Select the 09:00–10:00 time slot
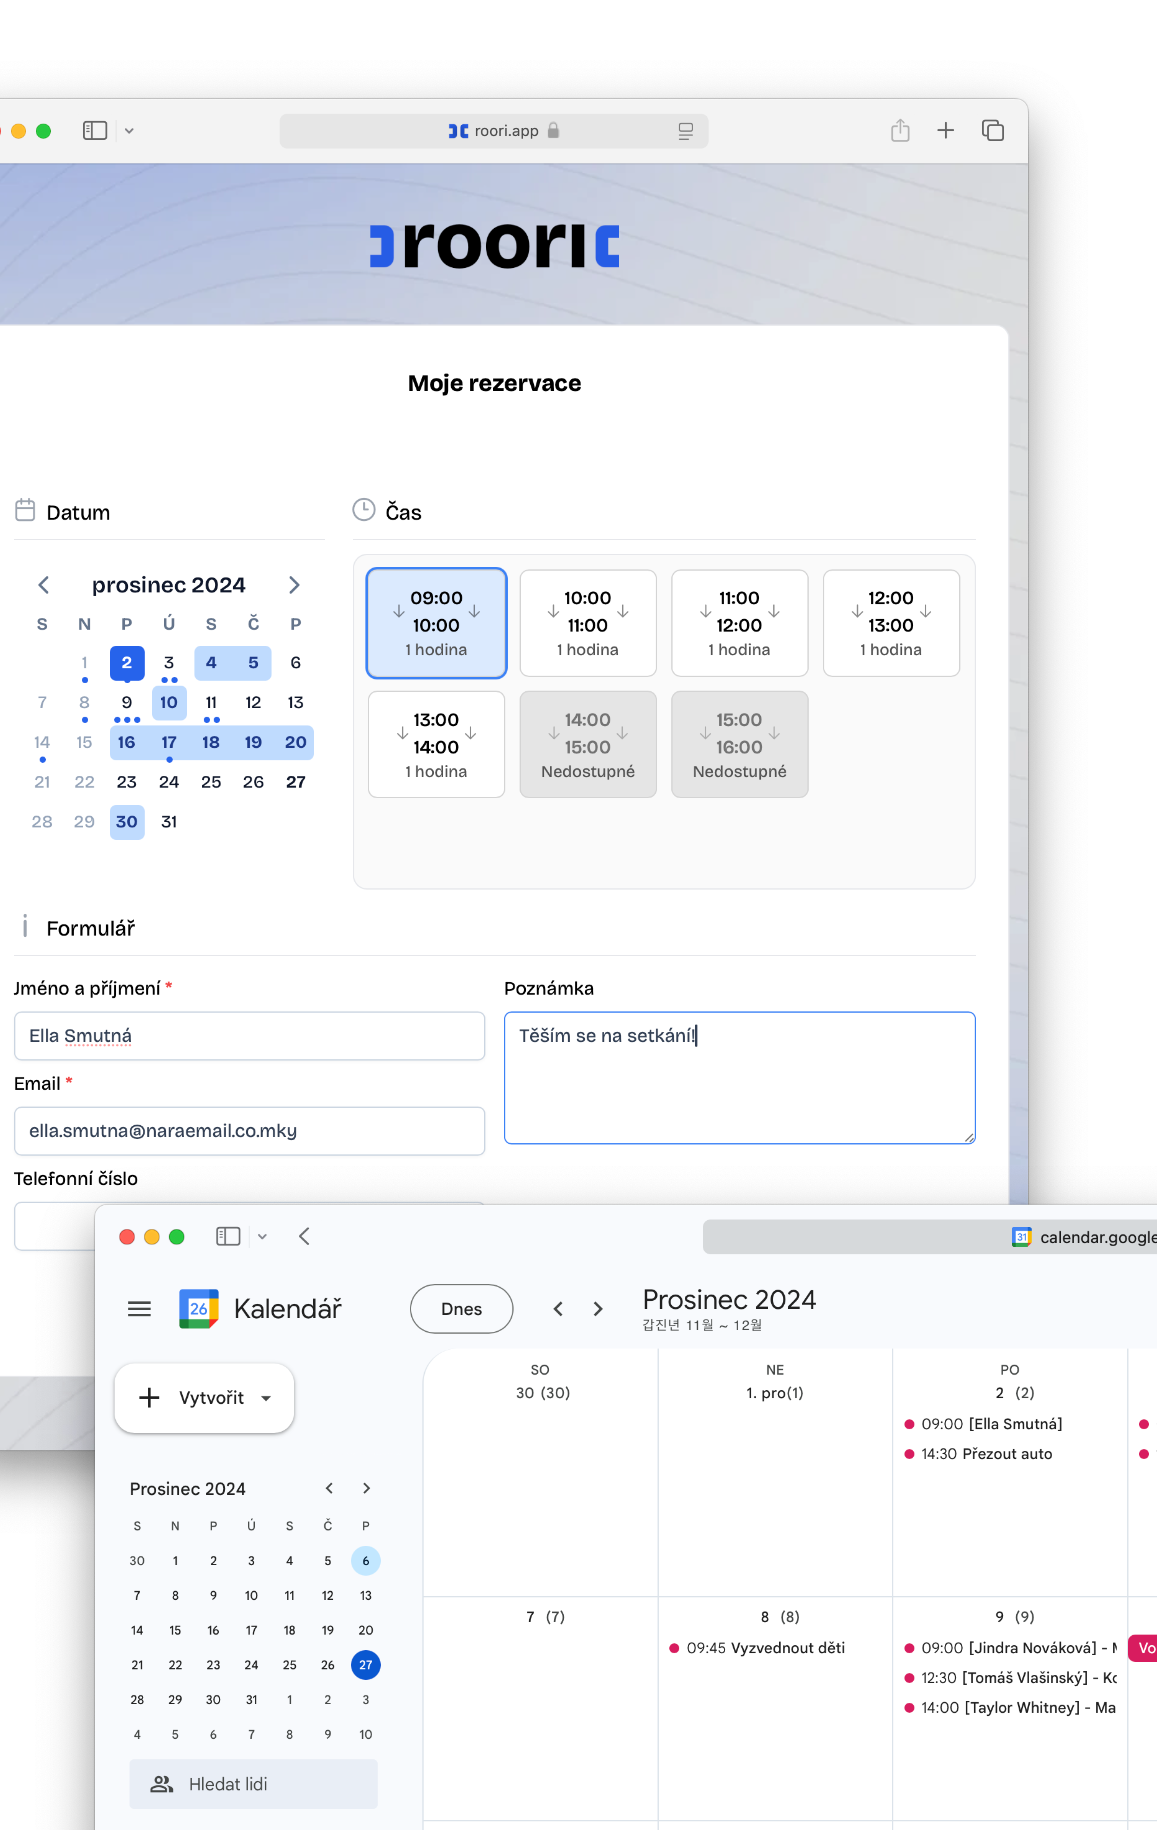Screen dimensions: 1157x1830 pos(436,623)
